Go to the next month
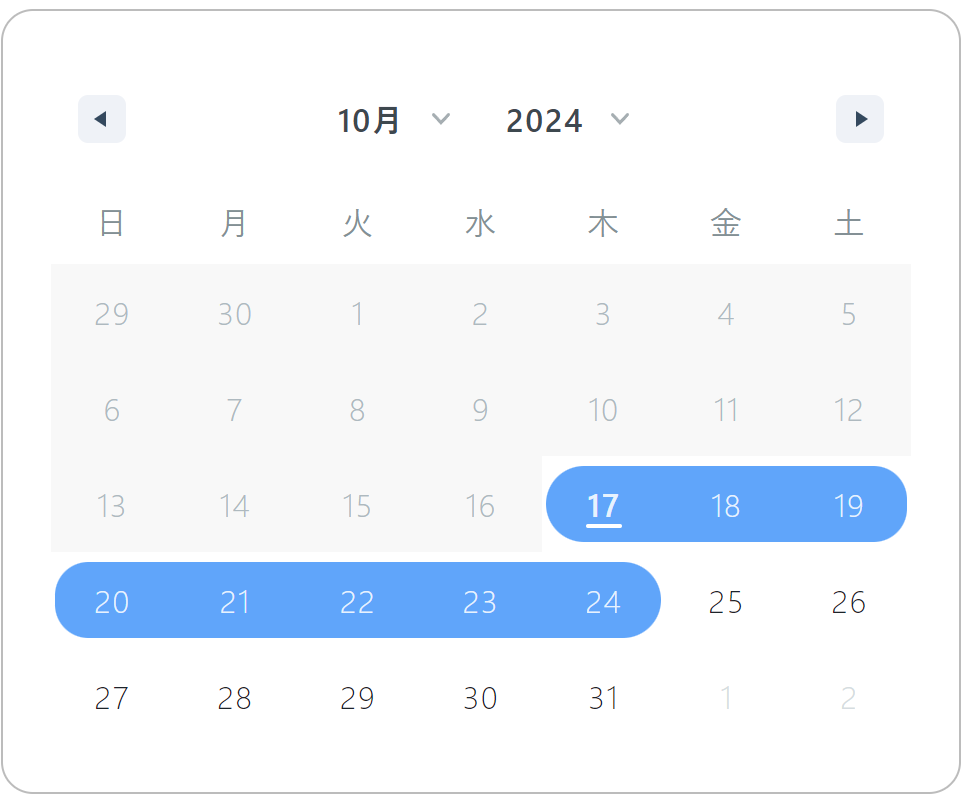The width and height of the screenshot is (962, 803). pos(860,119)
